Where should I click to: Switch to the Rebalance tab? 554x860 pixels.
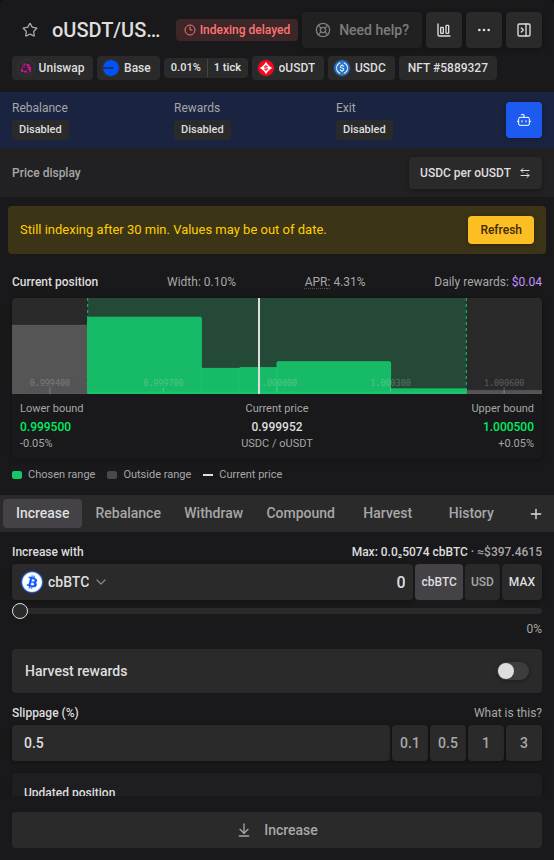tap(128, 513)
